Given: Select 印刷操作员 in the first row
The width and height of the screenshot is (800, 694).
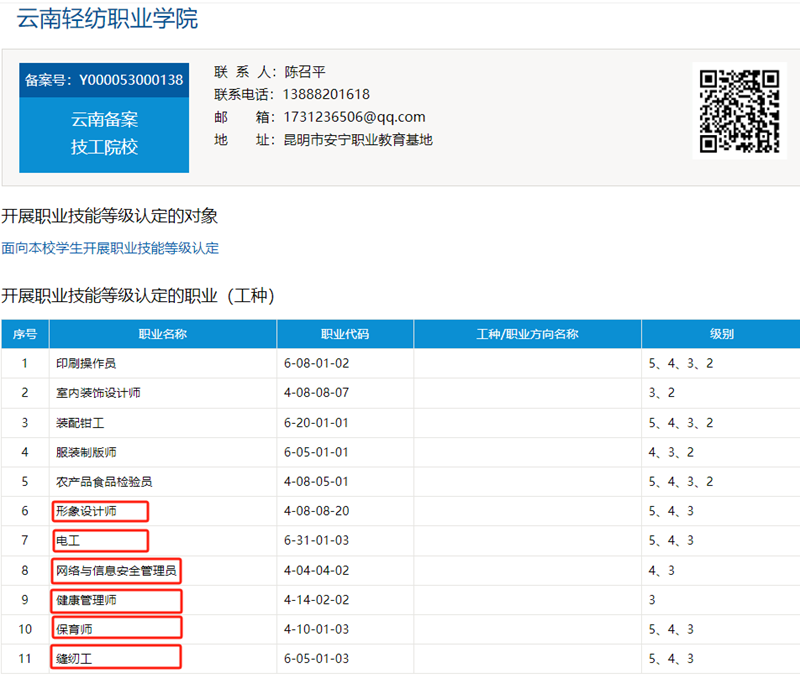Looking at the screenshot, I should (86, 363).
